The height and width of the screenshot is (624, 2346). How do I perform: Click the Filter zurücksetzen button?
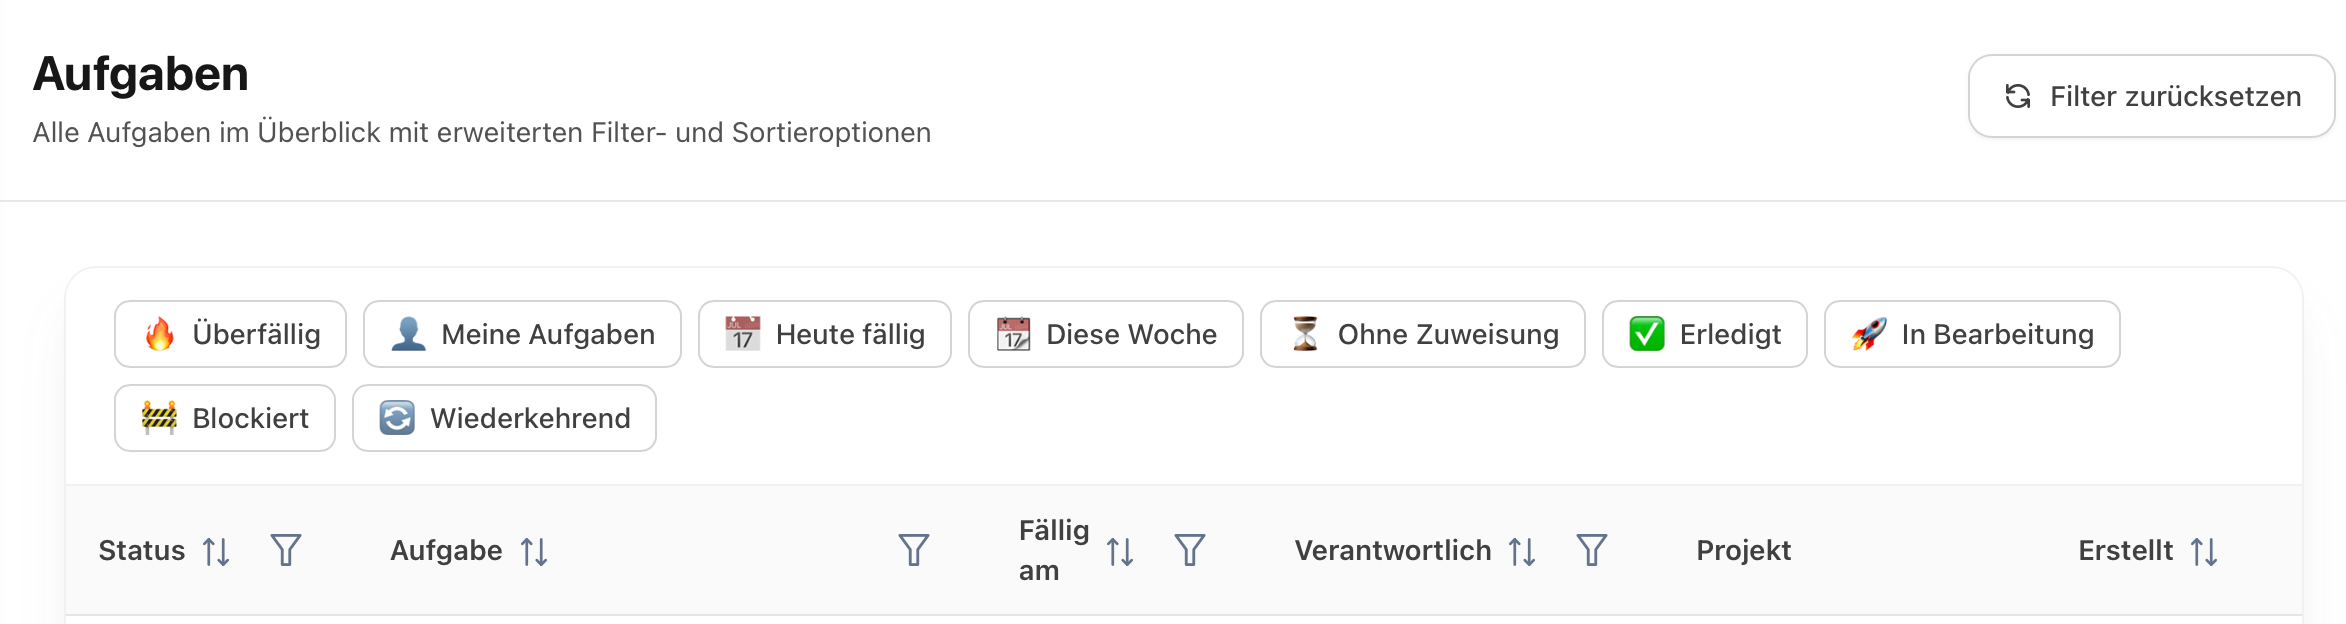(2151, 96)
